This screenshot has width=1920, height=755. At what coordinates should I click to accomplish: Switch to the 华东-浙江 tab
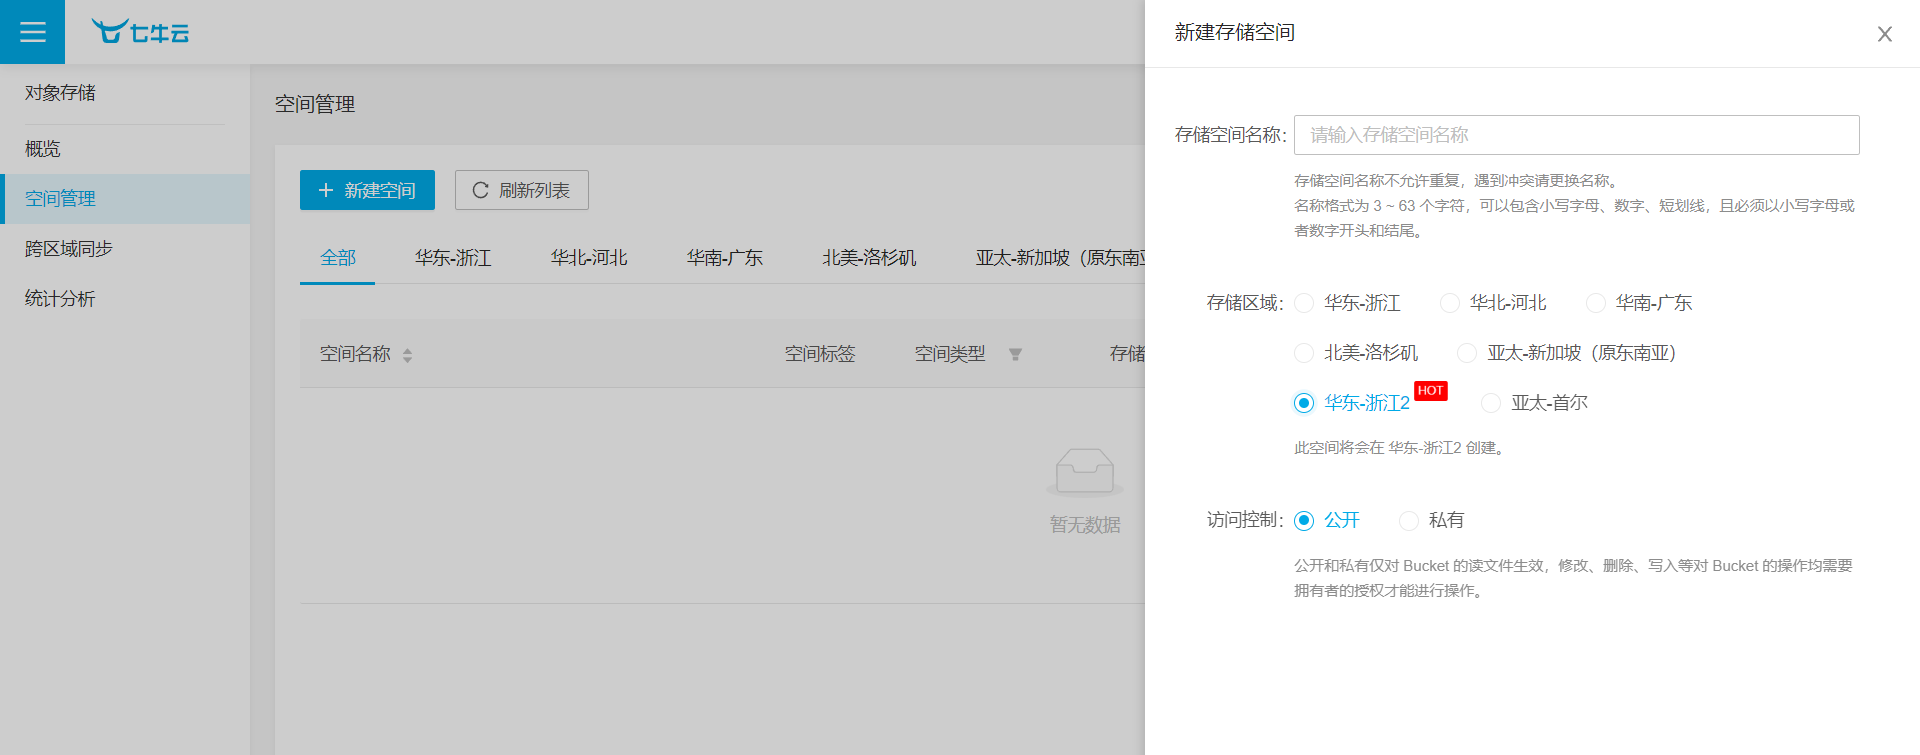pos(453,258)
